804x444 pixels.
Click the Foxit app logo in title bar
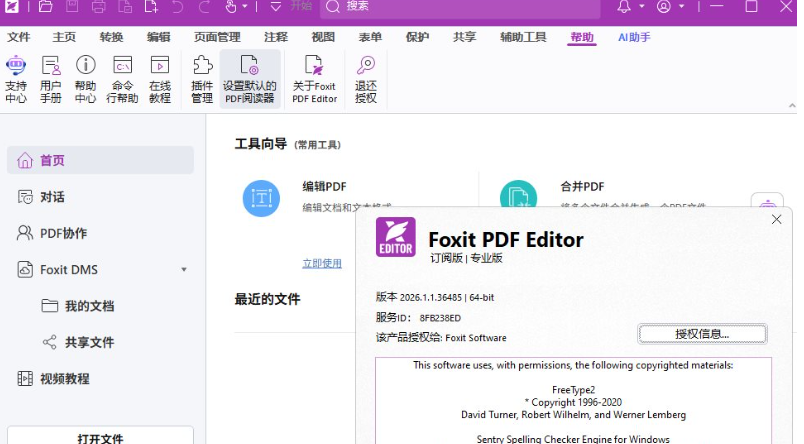pos(11,6)
